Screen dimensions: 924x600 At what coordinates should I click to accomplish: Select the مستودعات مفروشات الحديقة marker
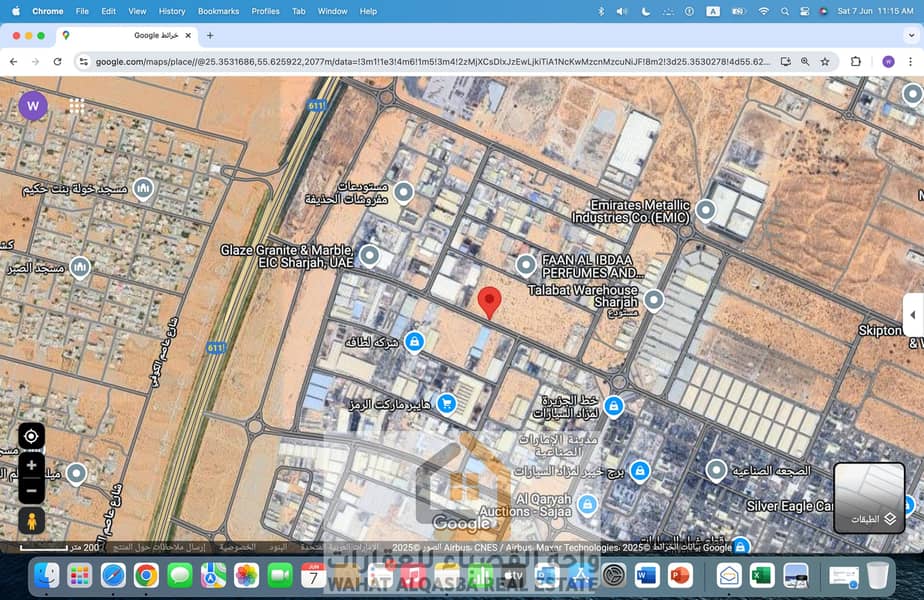pyautogui.click(x=404, y=192)
